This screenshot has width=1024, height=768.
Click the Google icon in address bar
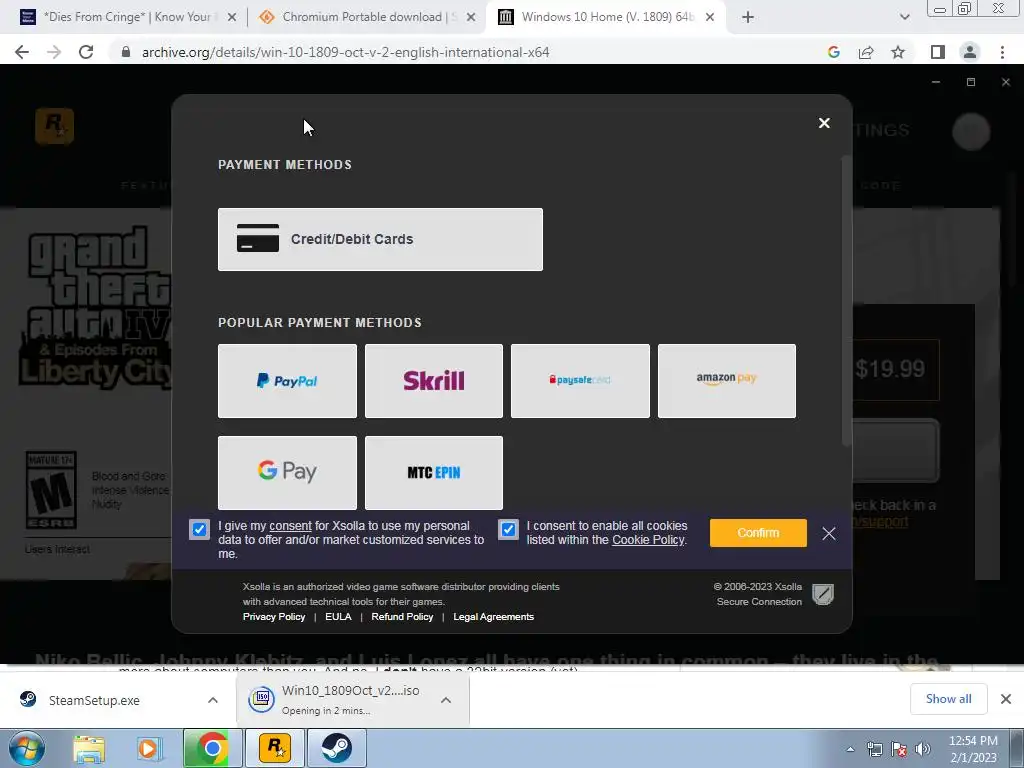tap(833, 52)
